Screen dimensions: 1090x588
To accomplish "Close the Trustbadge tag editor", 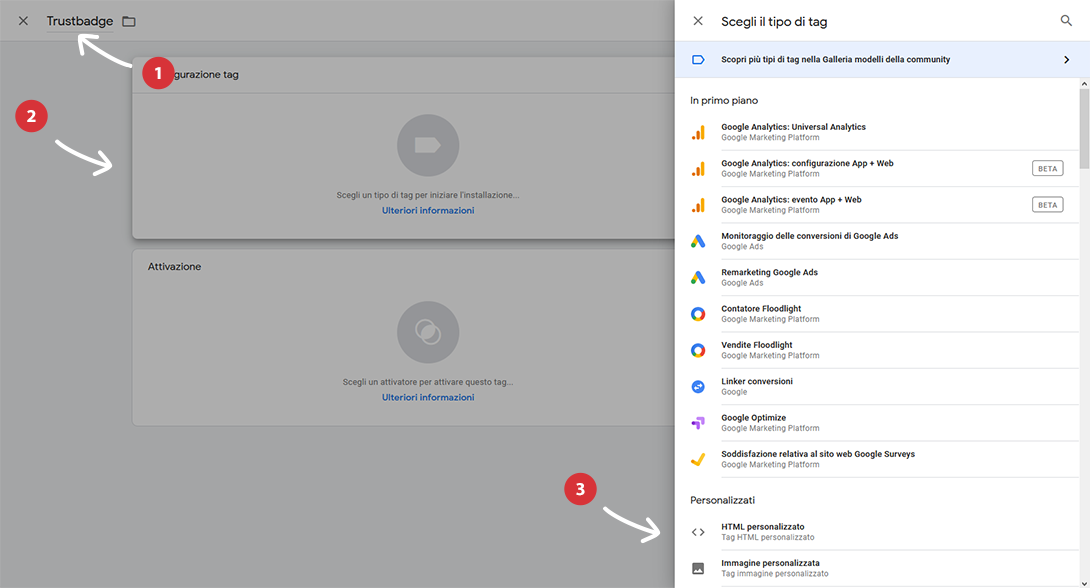I will pyautogui.click(x=23, y=21).
